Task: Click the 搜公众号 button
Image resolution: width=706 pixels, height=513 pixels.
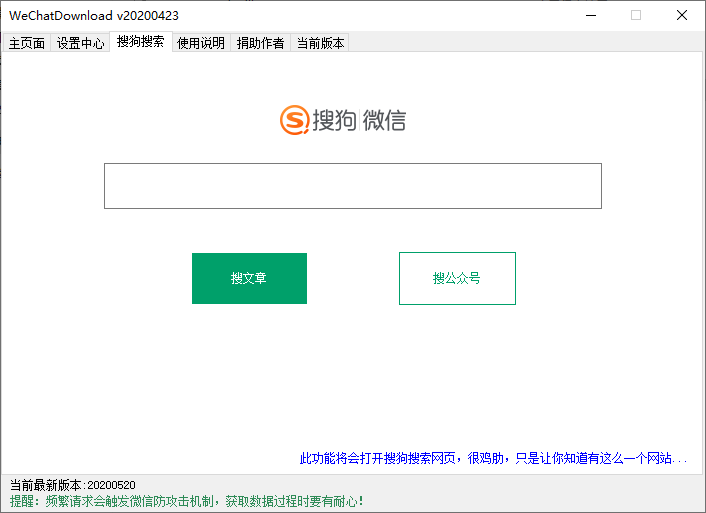Action: point(457,278)
